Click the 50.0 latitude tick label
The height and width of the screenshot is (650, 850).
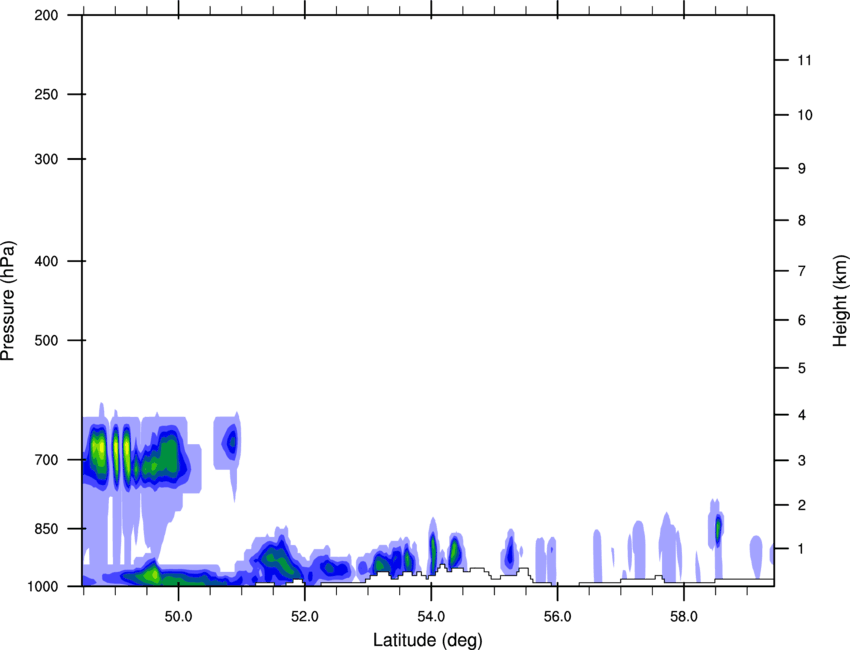click(178, 617)
